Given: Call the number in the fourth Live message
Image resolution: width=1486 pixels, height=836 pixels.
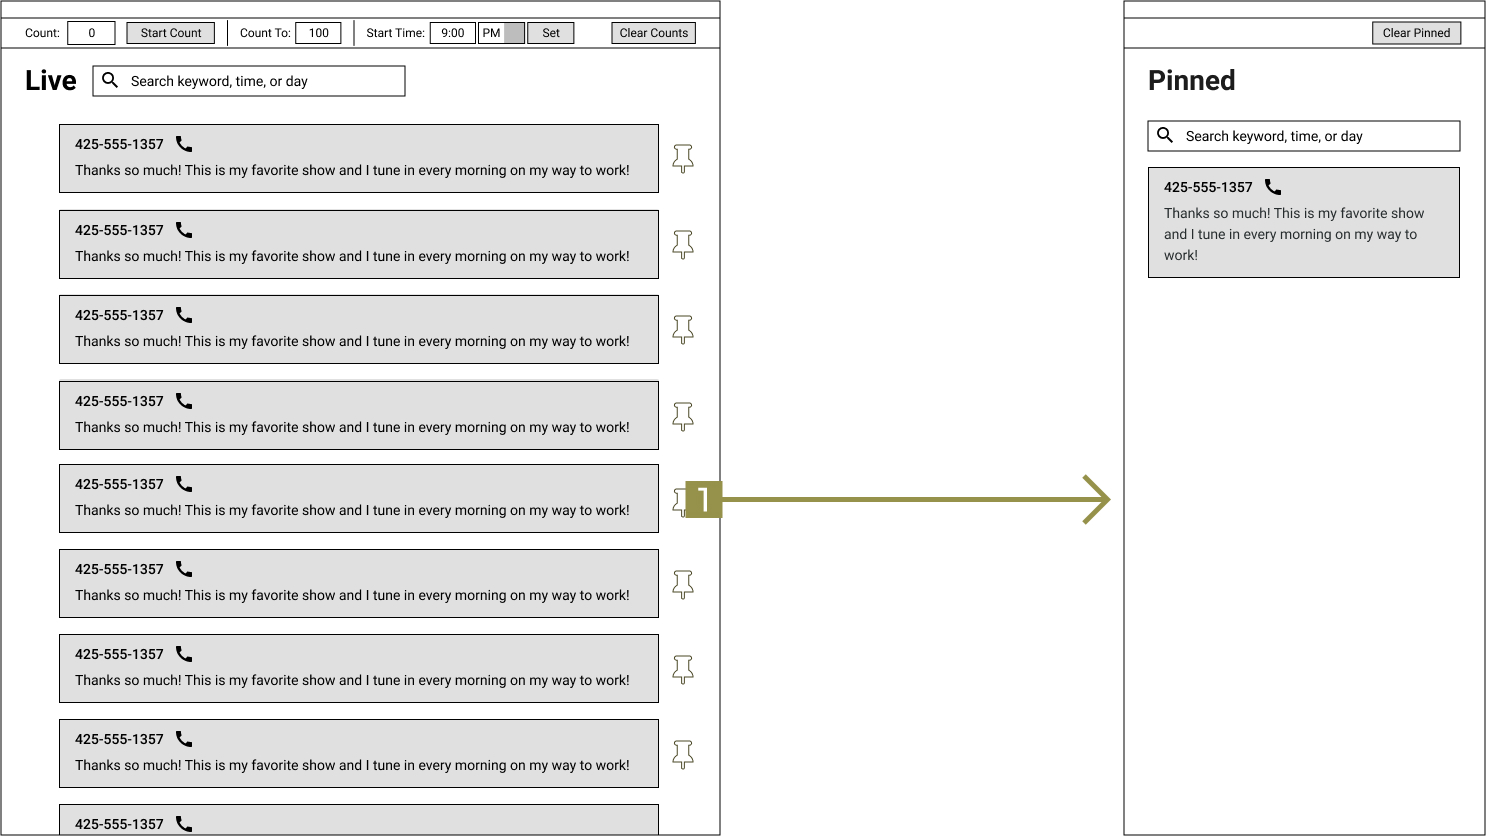Looking at the screenshot, I should [184, 401].
